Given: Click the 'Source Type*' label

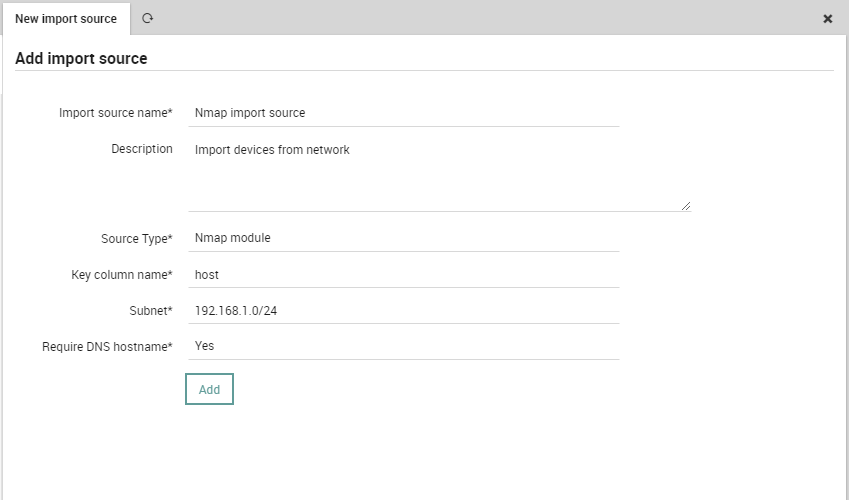Looking at the screenshot, I should pyautogui.click(x=136, y=238).
